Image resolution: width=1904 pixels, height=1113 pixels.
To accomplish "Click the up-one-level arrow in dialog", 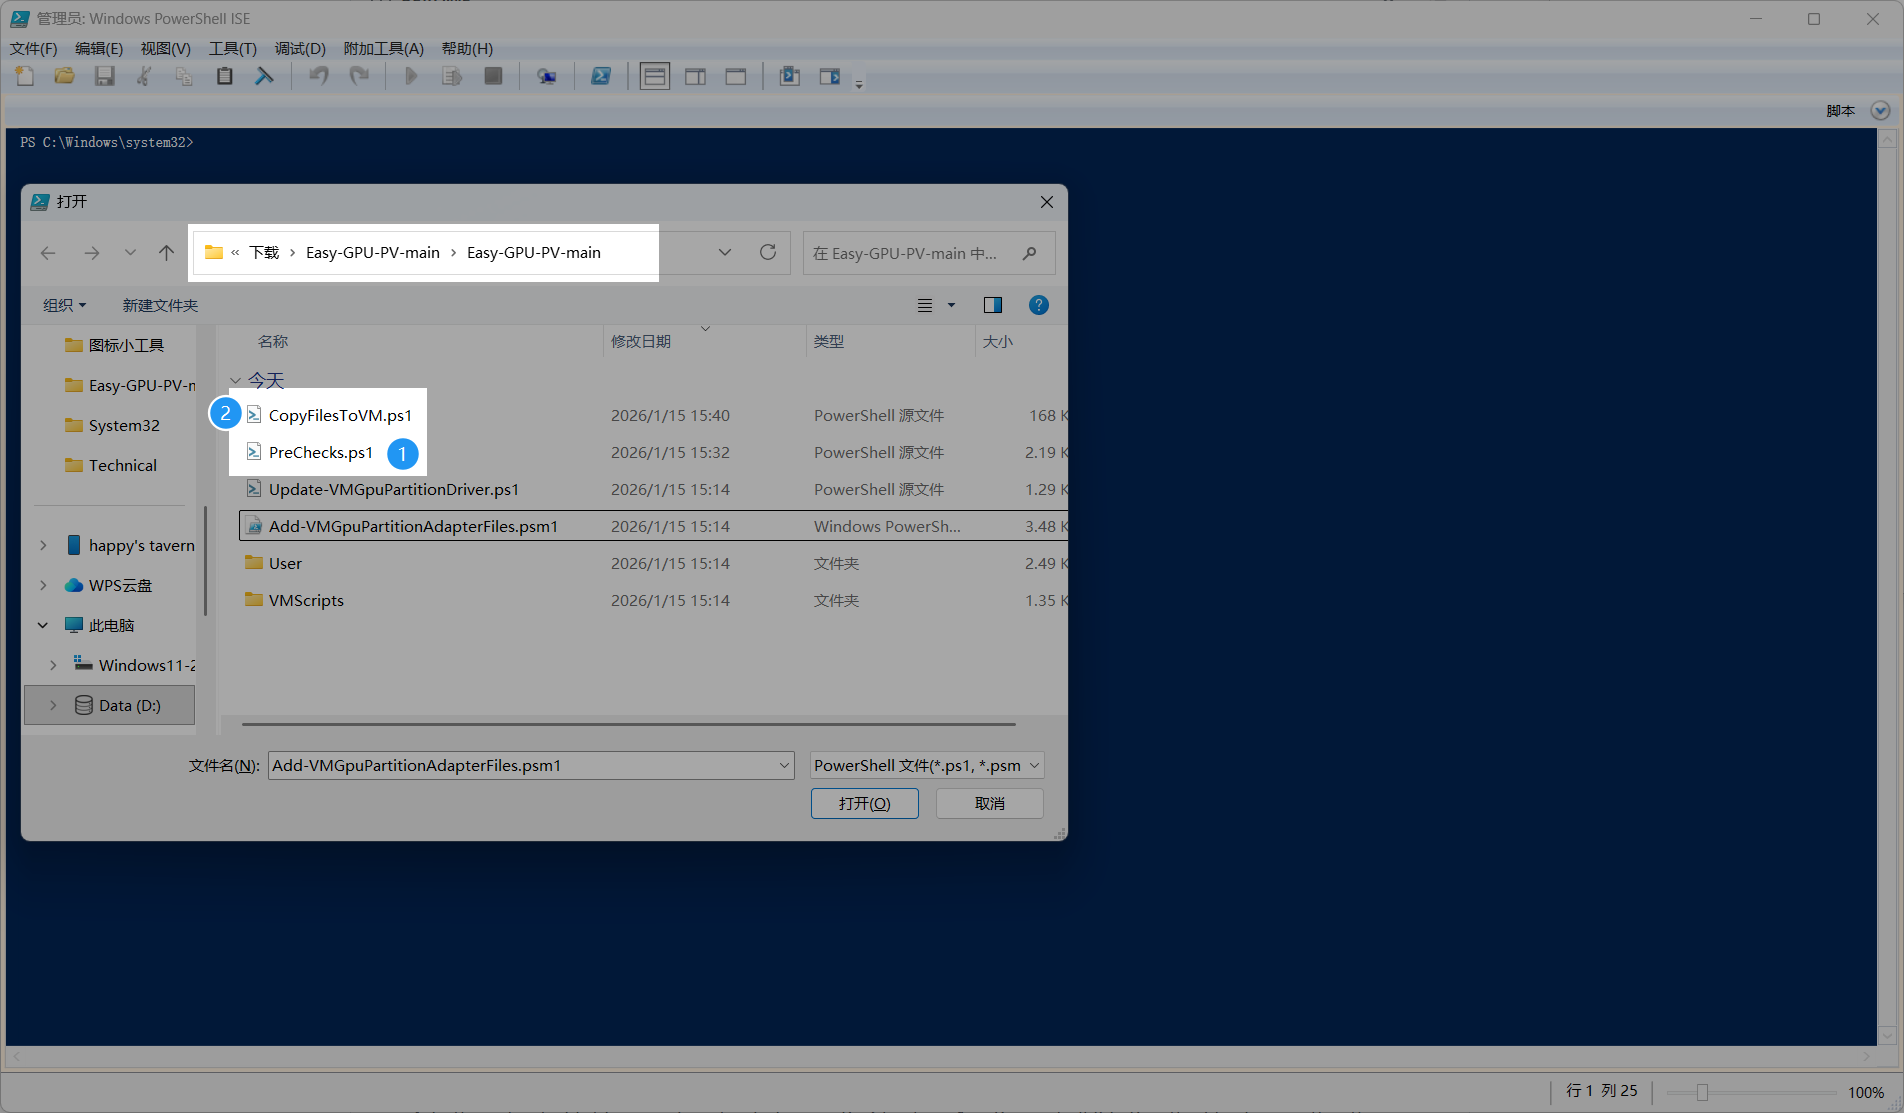I will (166, 253).
